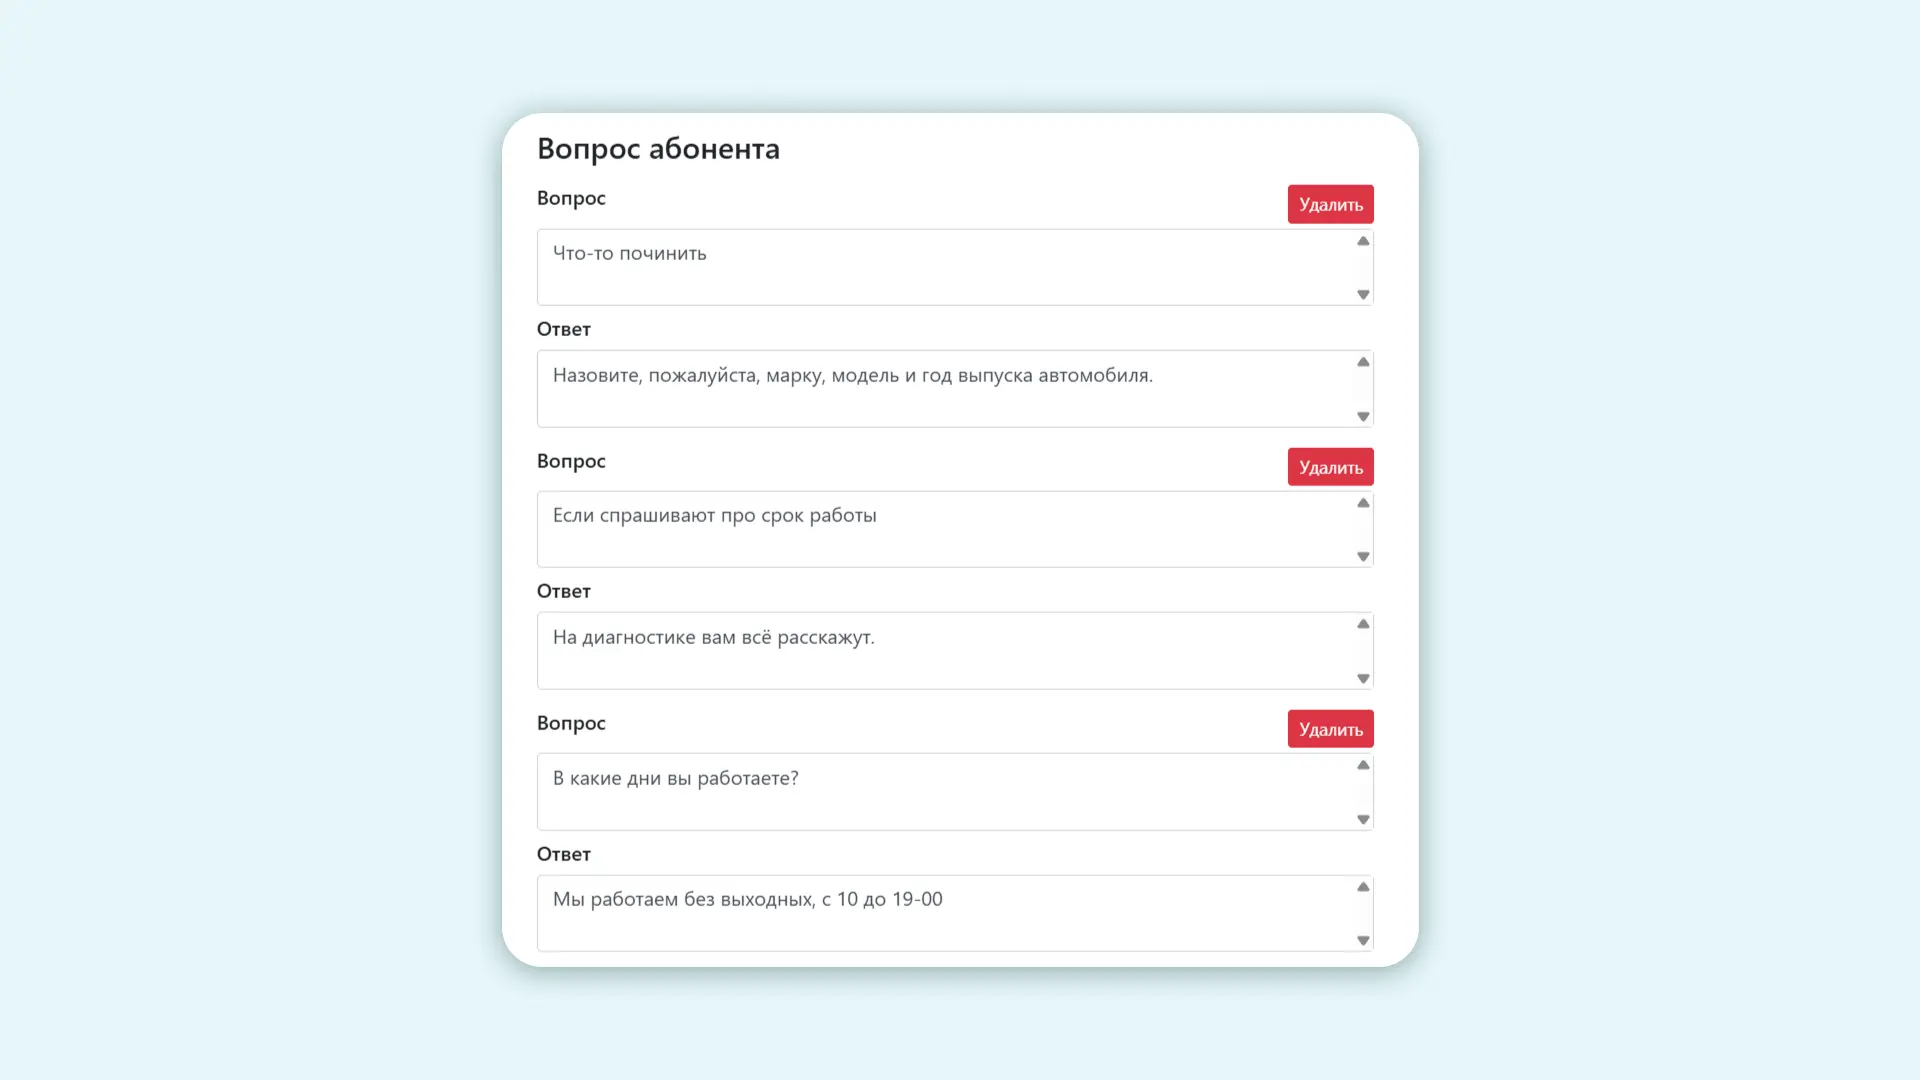Delete the "В какие дни вы работаете?" question
This screenshot has width=1920, height=1080.
coord(1330,729)
